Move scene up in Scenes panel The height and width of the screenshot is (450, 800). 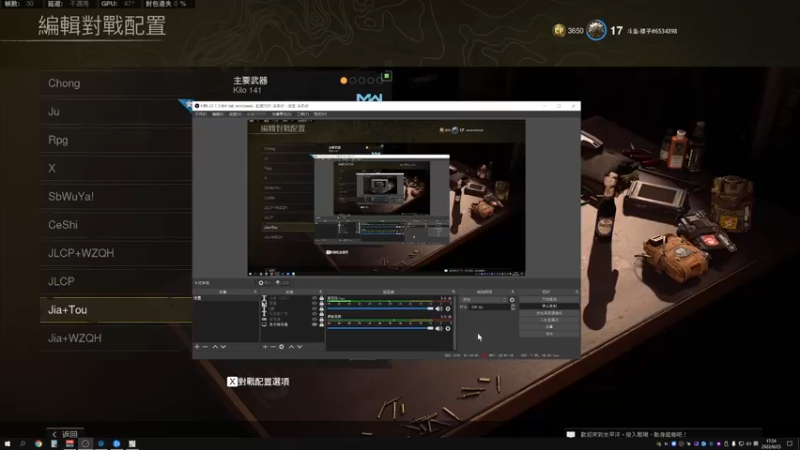pos(215,347)
